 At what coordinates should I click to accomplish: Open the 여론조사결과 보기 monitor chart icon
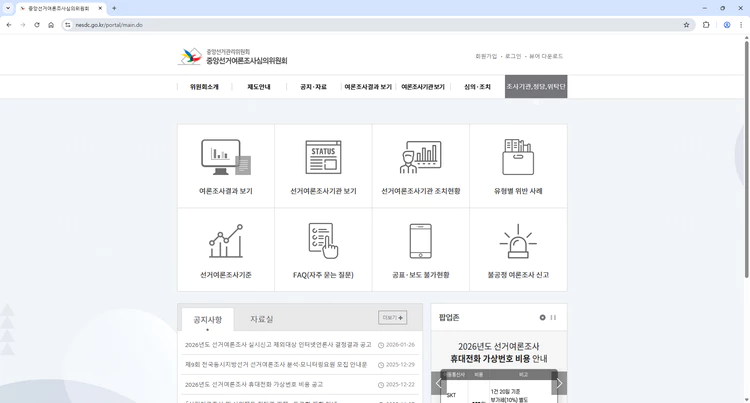(x=226, y=157)
